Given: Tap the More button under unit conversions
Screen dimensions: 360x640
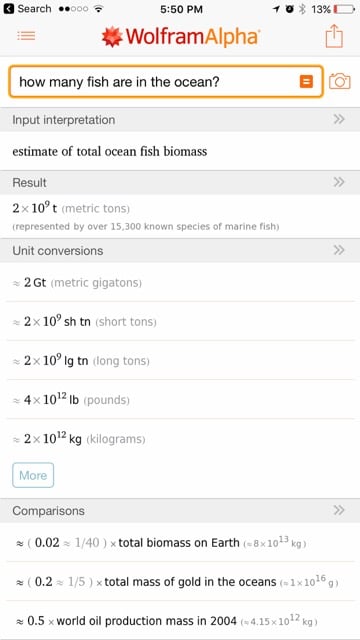Looking at the screenshot, I should pyautogui.click(x=33, y=475).
